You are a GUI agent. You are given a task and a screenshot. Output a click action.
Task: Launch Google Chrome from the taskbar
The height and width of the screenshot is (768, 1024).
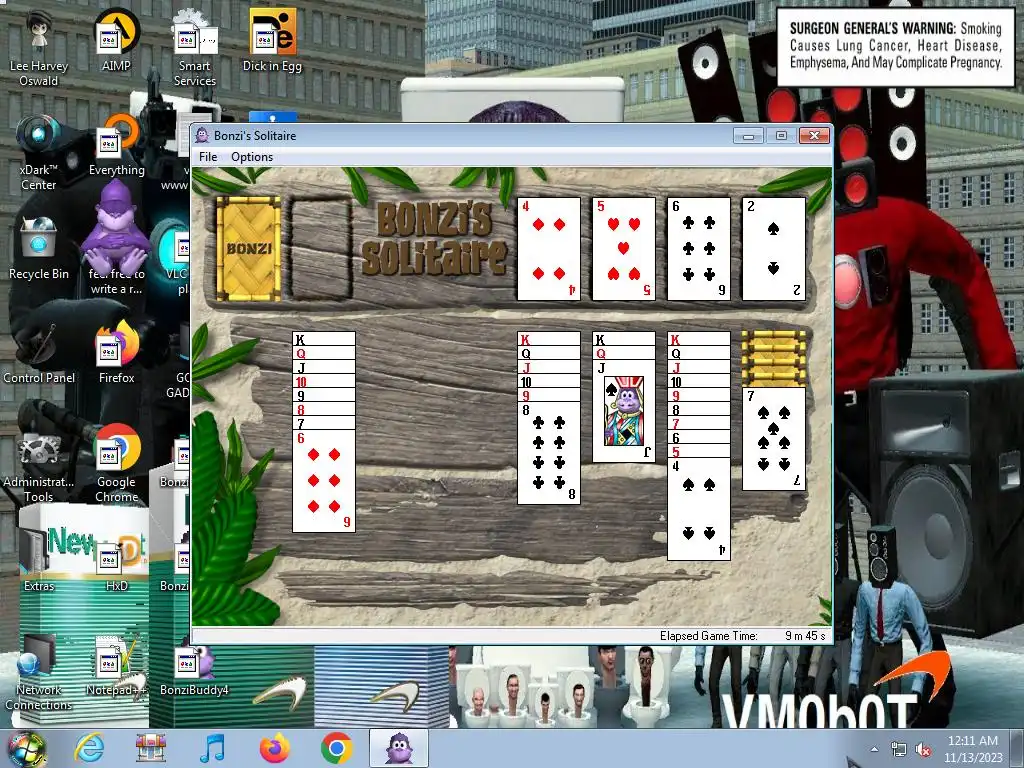tap(336, 748)
